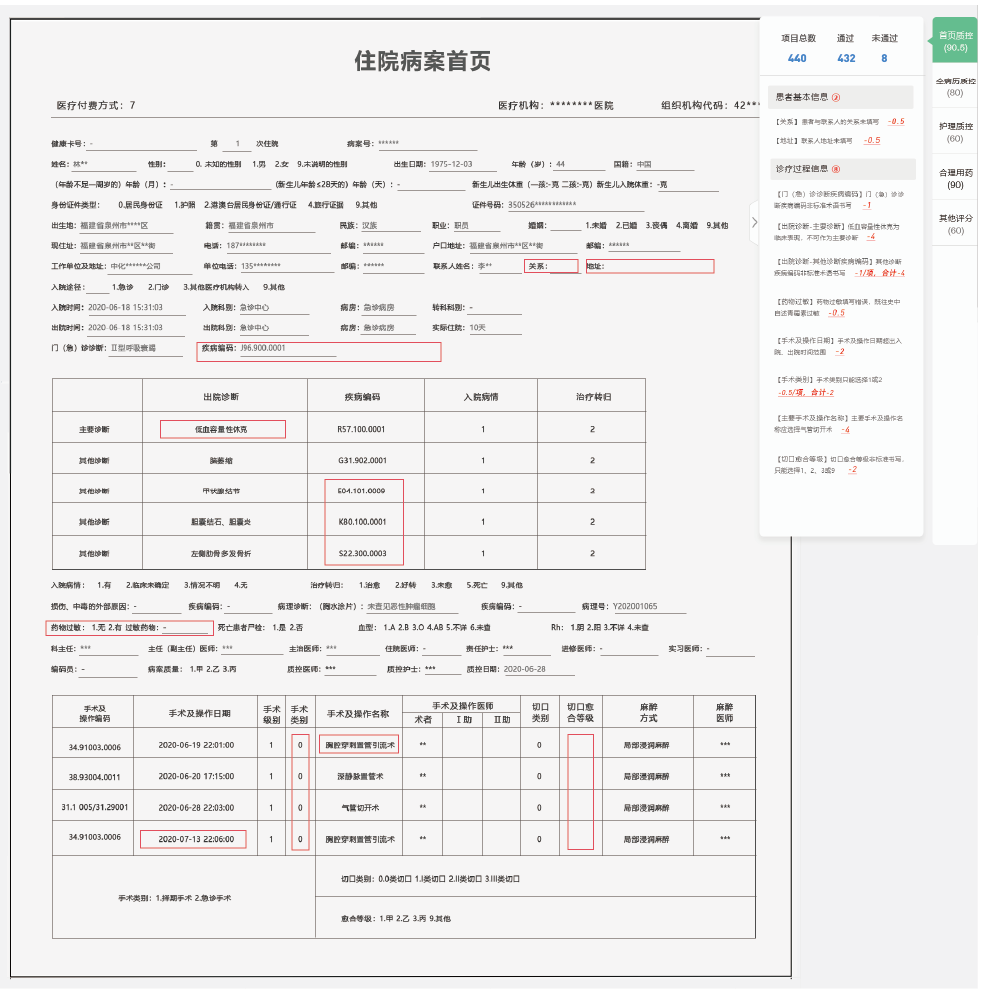The image size is (996, 992).
Task: Click disease code K80.100.0001
Action: (x=362, y=522)
